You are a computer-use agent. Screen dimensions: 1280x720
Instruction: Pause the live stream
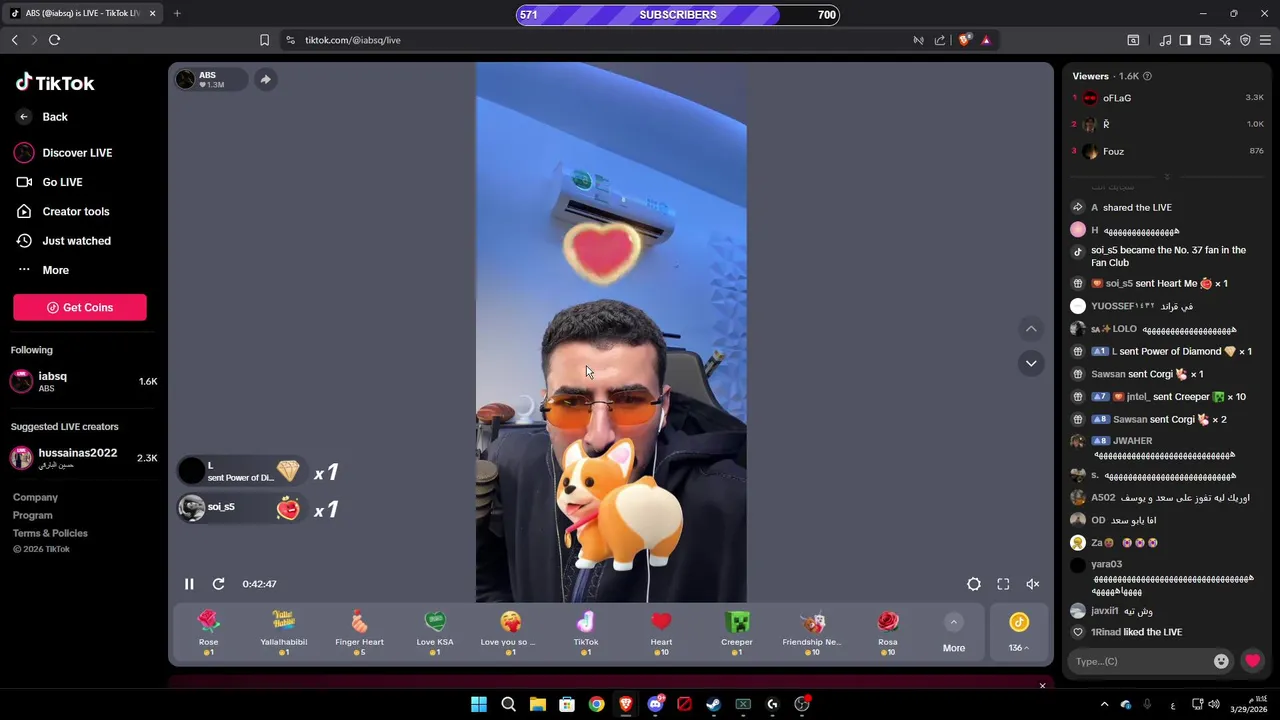[189, 584]
